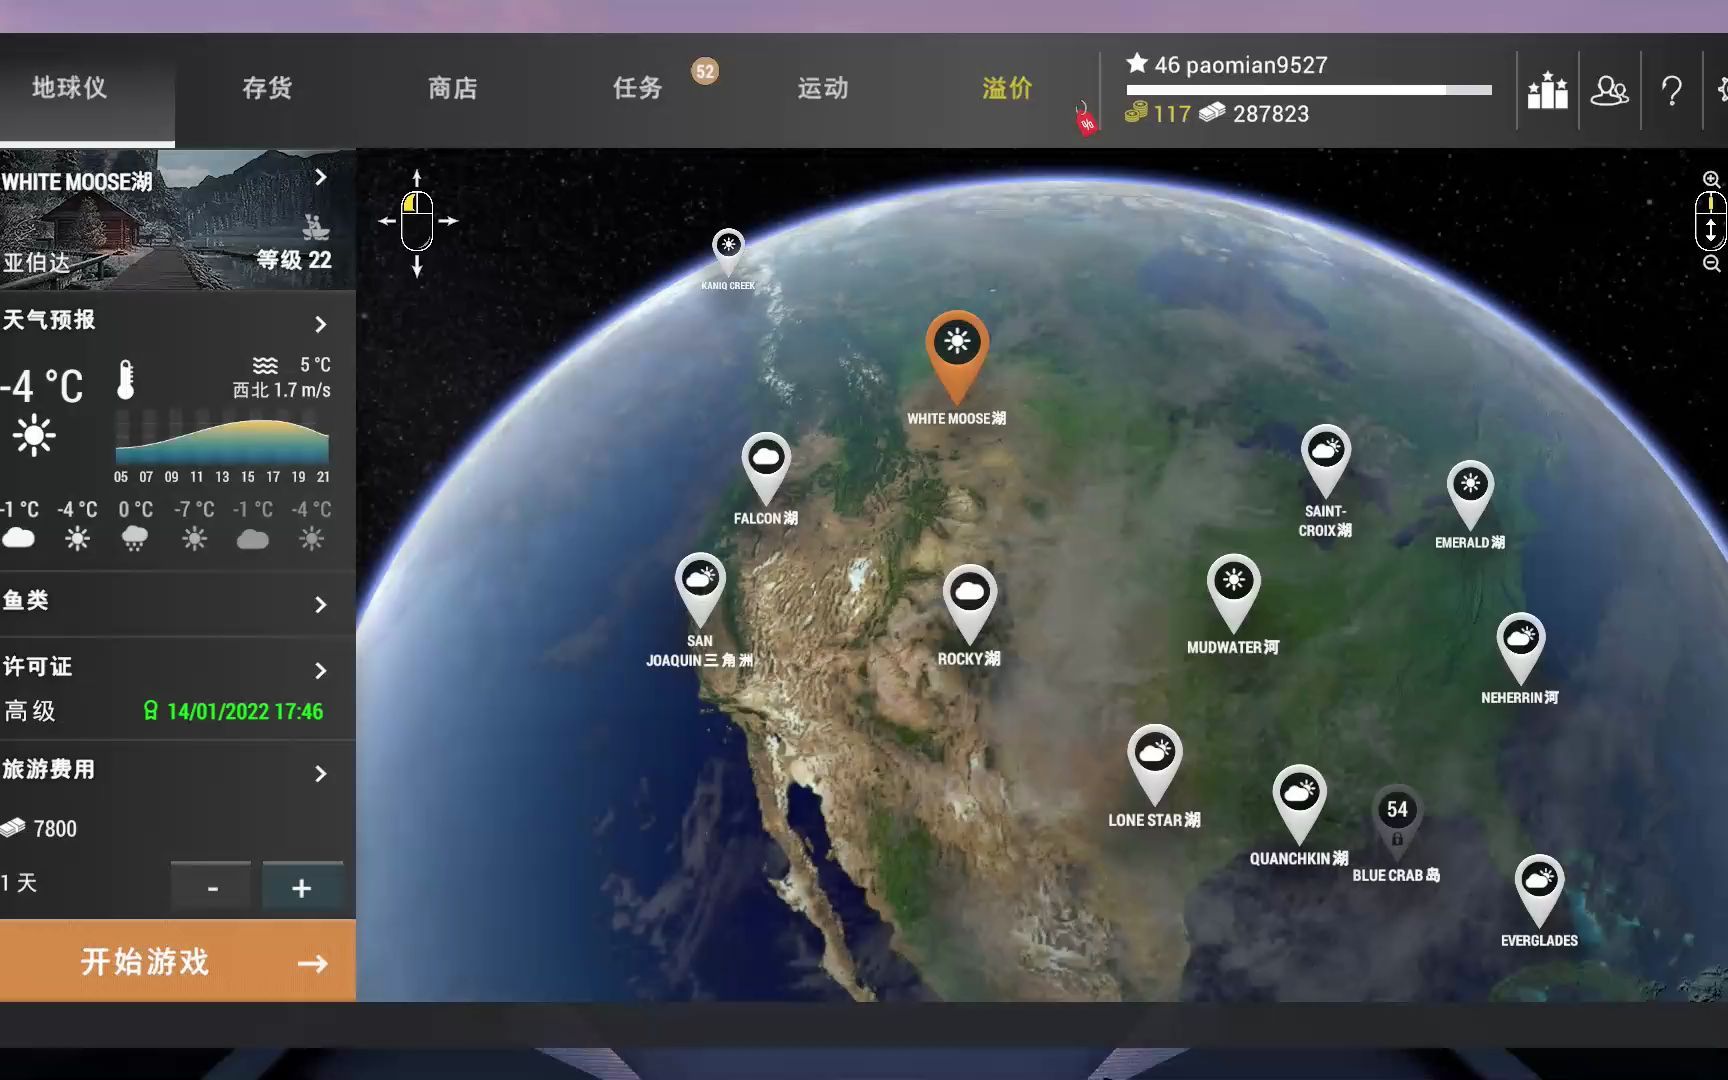This screenshot has width=1728, height=1080.
Task: Click the missions notification badge 52
Action: click(x=705, y=71)
